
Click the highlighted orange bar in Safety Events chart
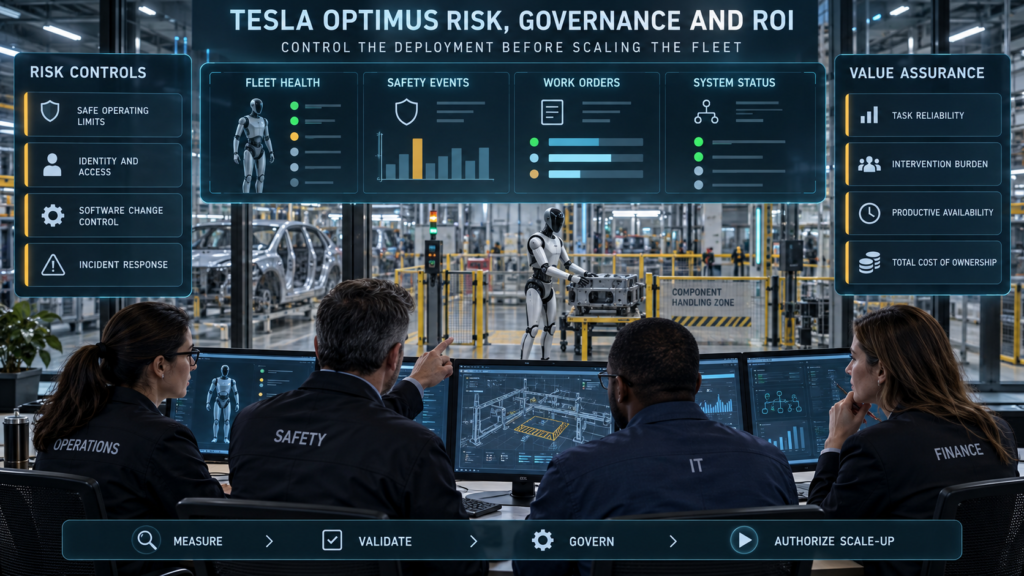(417, 159)
